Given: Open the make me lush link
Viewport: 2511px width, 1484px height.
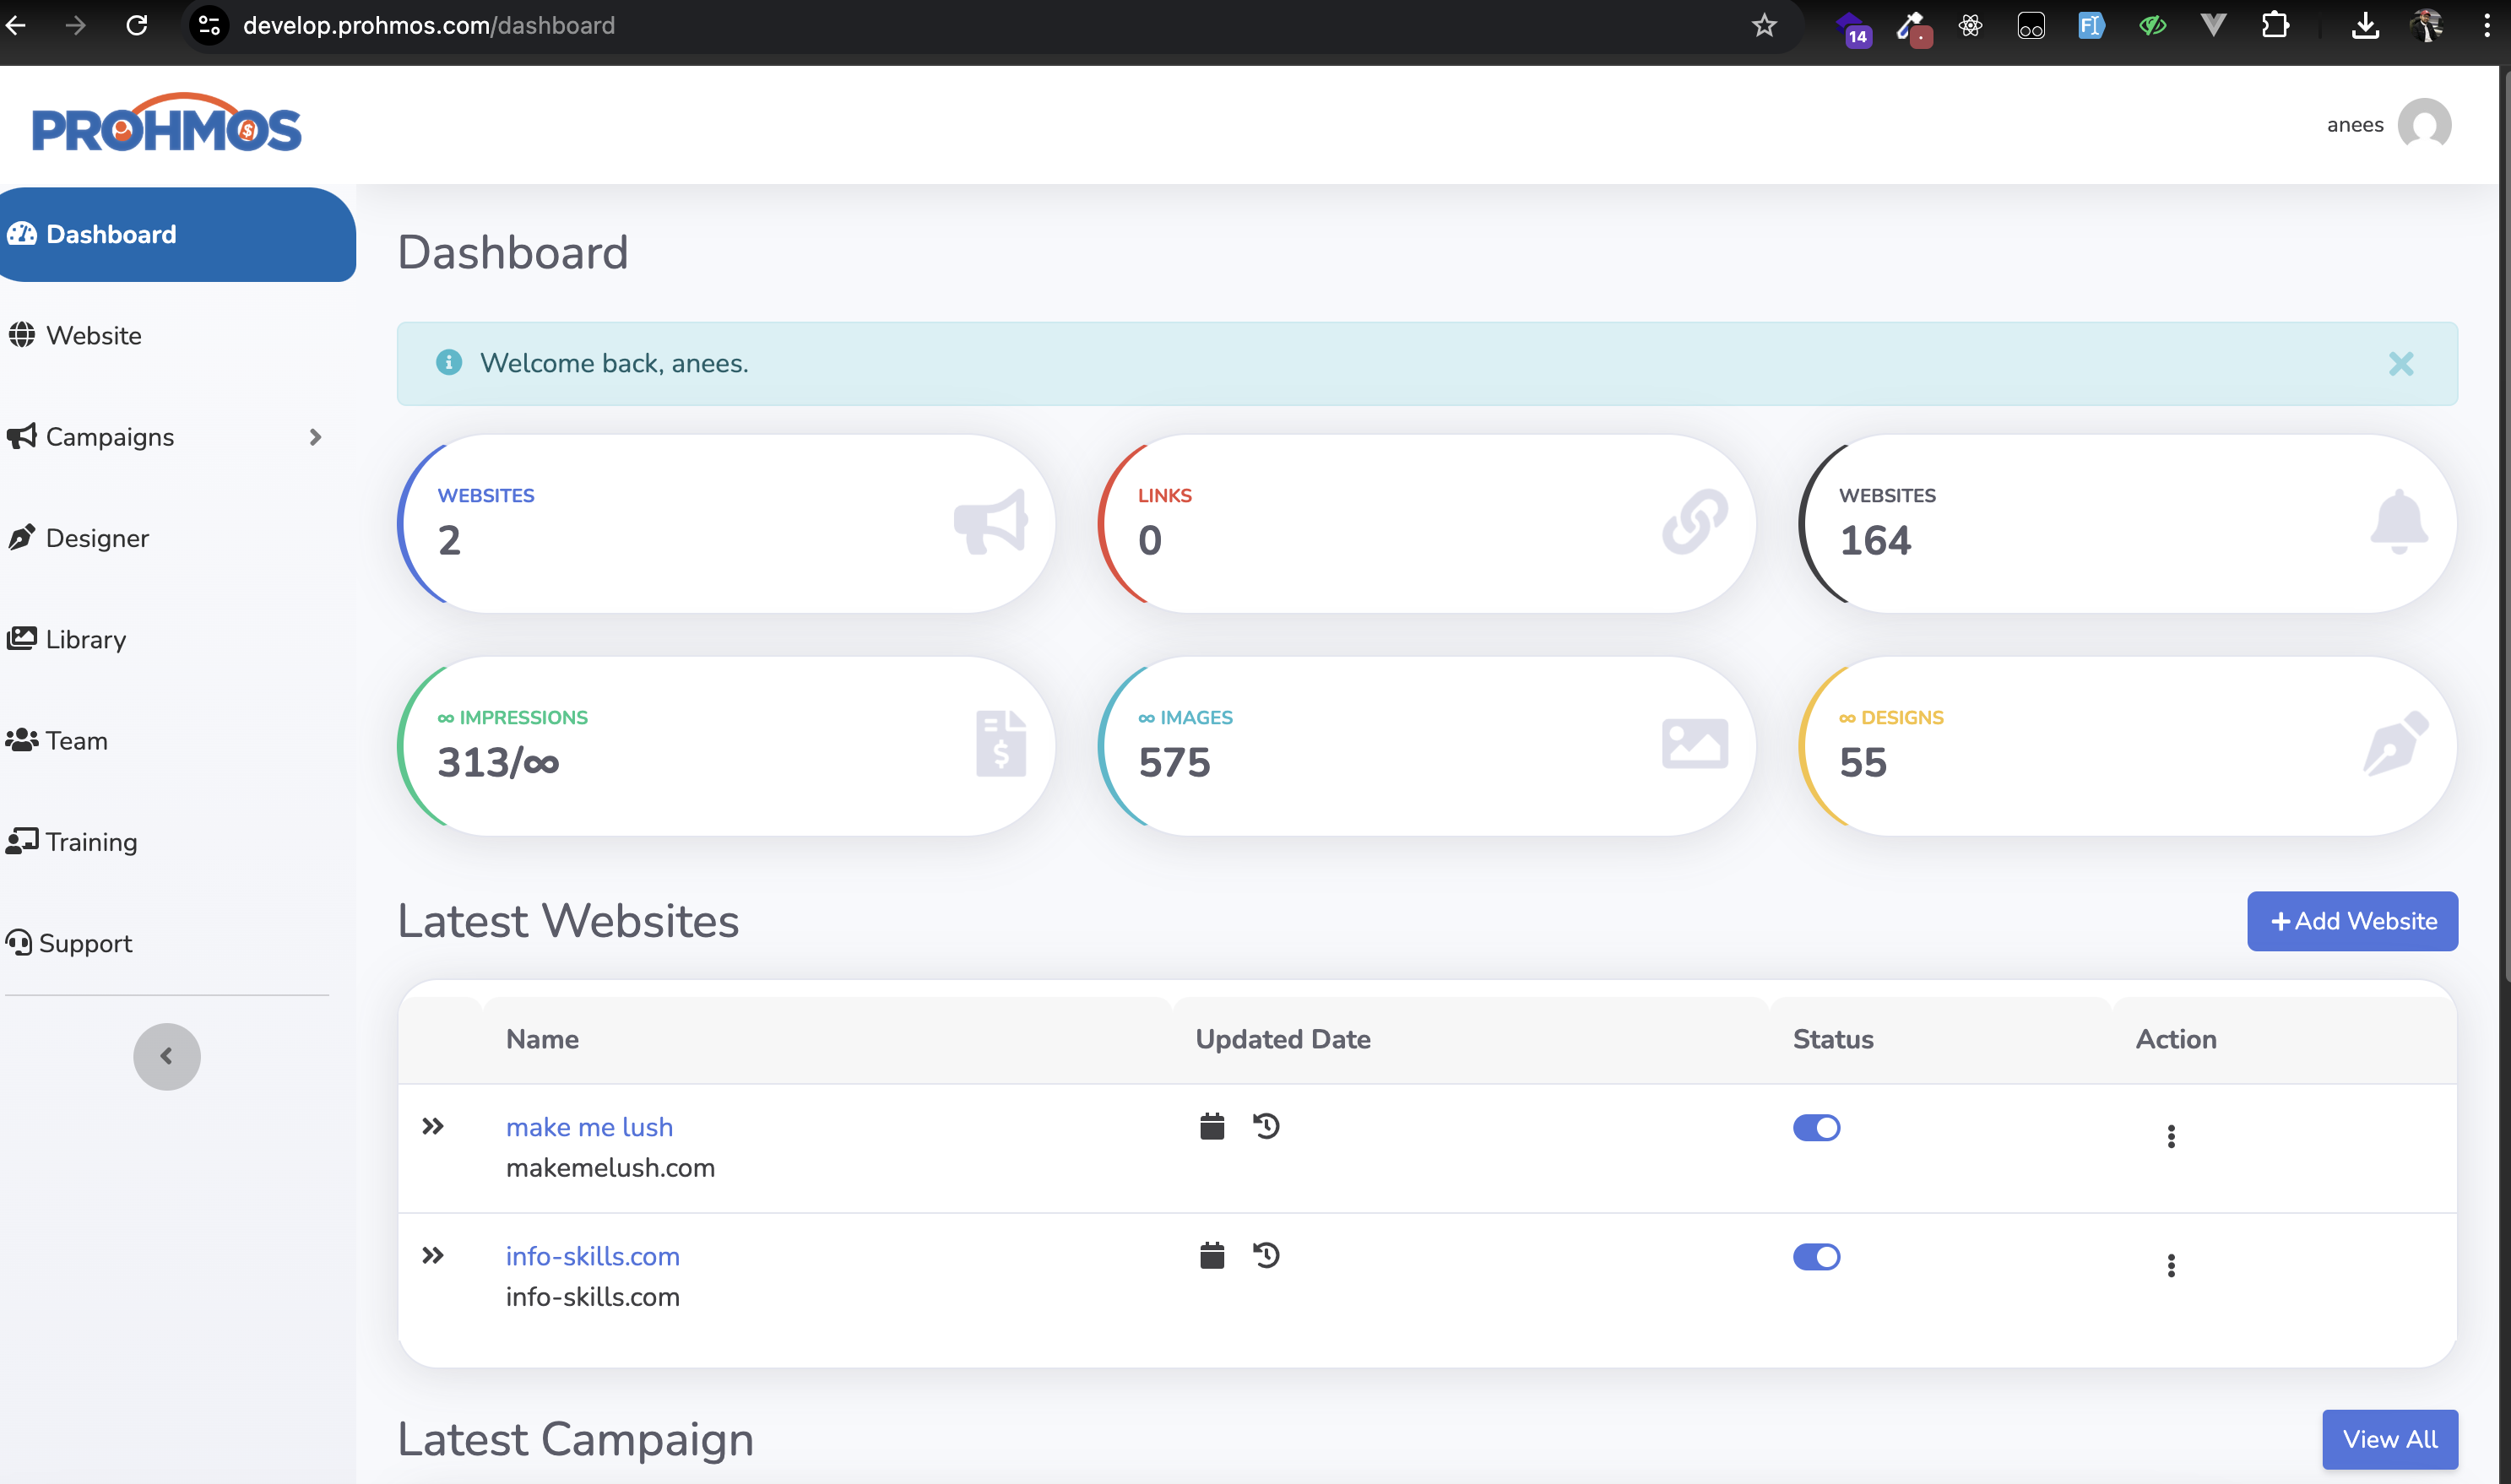Looking at the screenshot, I should [x=589, y=1127].
